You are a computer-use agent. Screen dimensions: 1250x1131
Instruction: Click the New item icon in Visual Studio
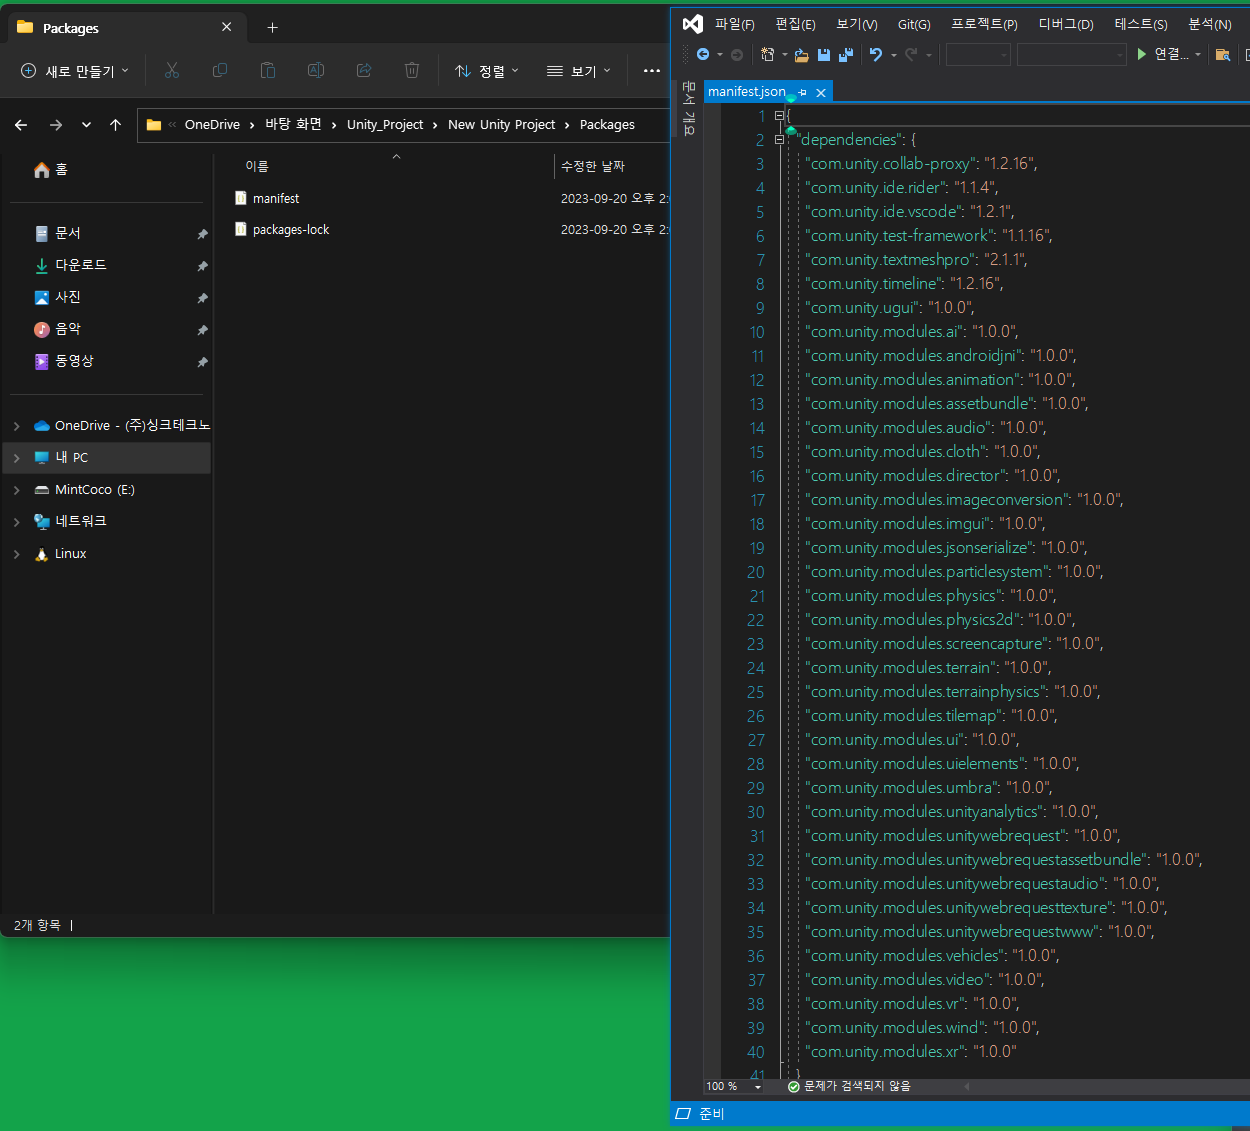pyautogui.click(x=768, y=54)
